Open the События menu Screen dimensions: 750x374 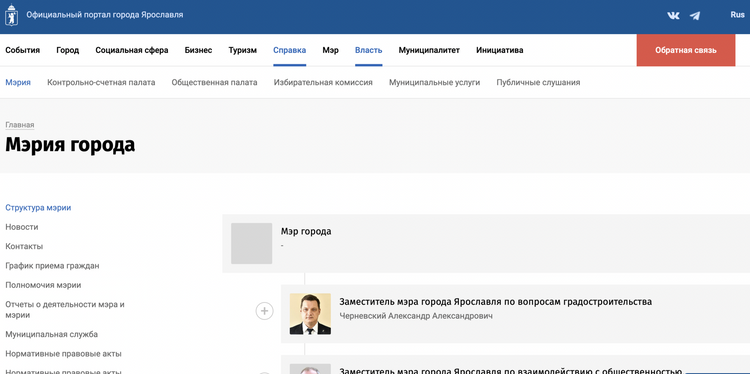pyautogui.click(x=22, y=50)
